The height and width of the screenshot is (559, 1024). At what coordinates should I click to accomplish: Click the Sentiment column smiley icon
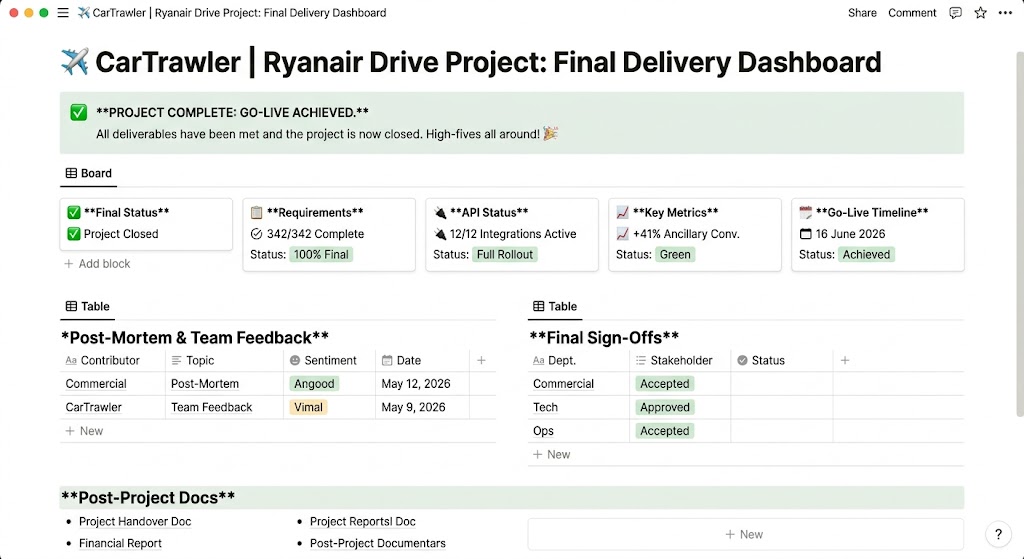pos(295,360)
